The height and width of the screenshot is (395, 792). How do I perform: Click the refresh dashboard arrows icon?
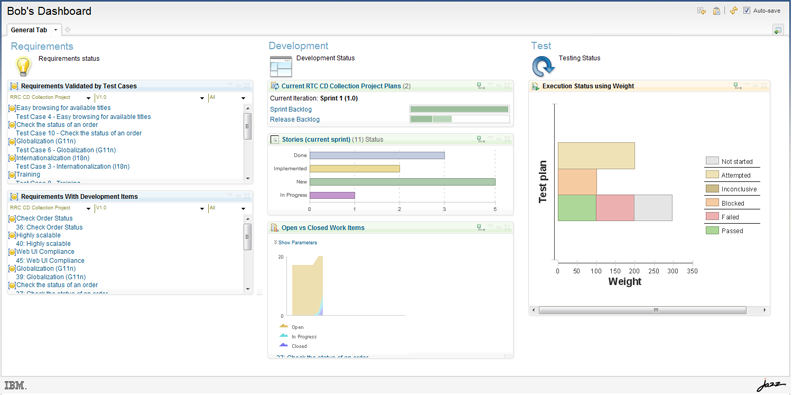coord(734,11)
